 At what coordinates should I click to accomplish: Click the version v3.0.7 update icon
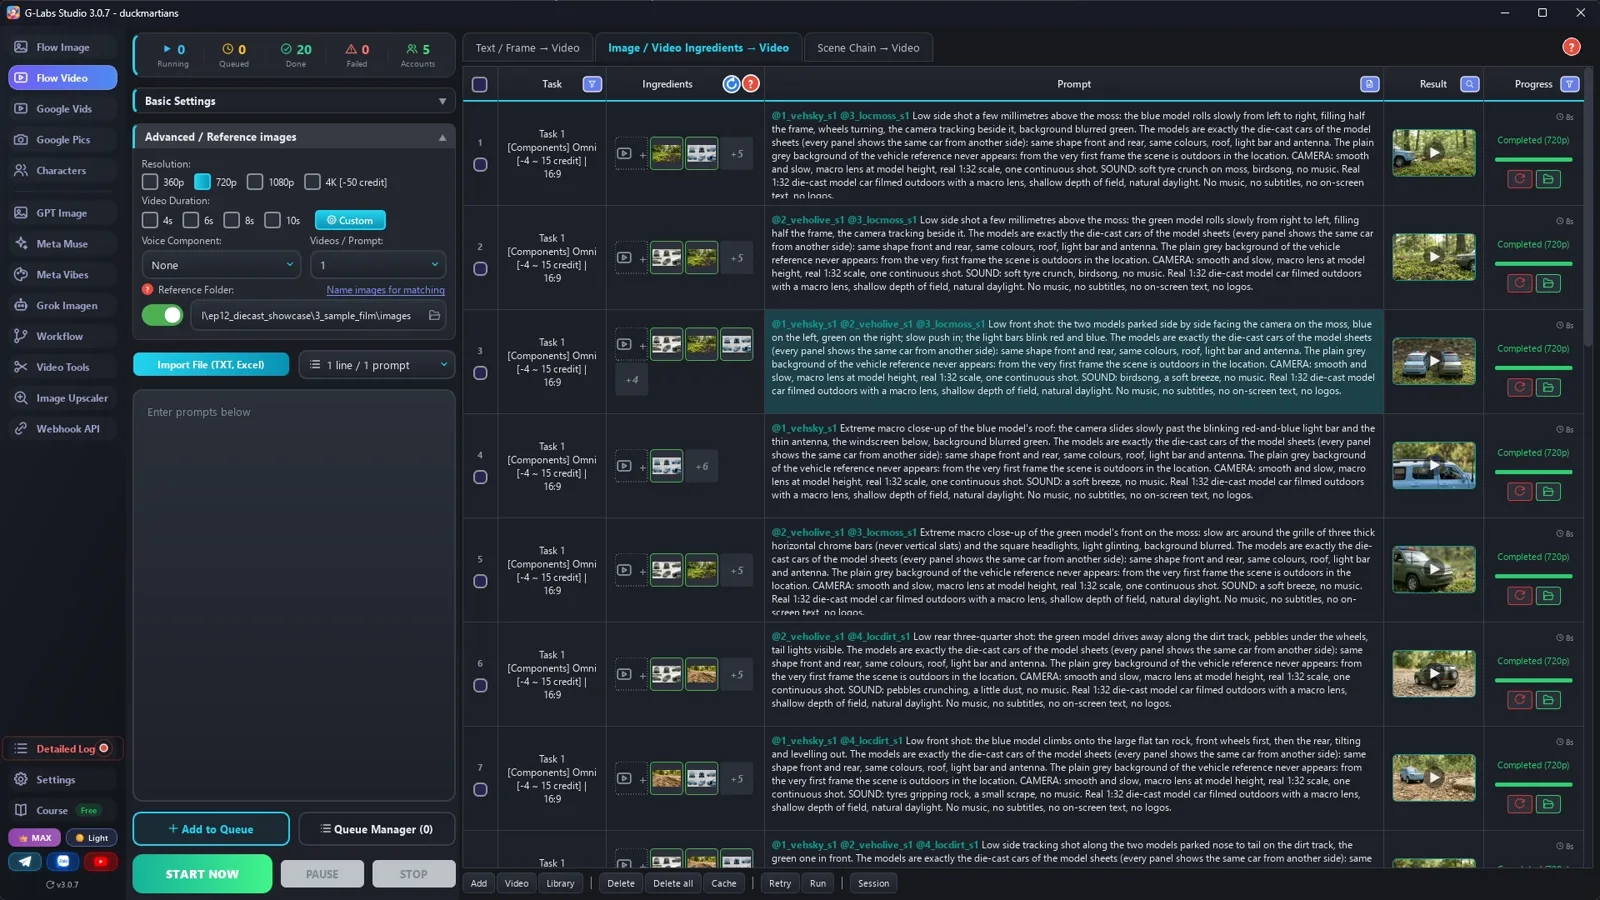pos(50,885)
